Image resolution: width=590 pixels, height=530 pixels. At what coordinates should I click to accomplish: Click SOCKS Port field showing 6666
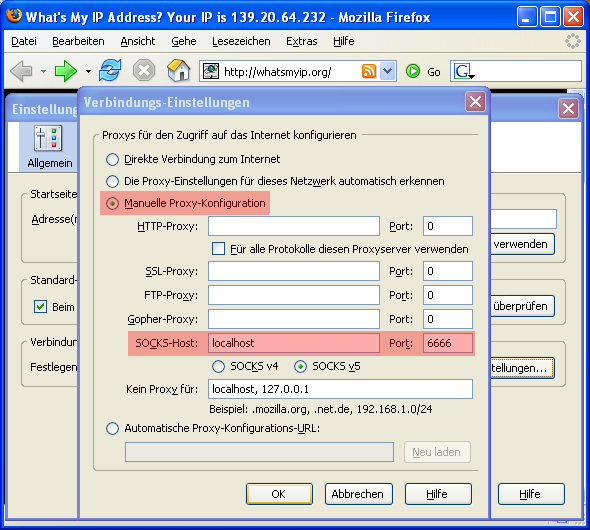pos(448,343)
